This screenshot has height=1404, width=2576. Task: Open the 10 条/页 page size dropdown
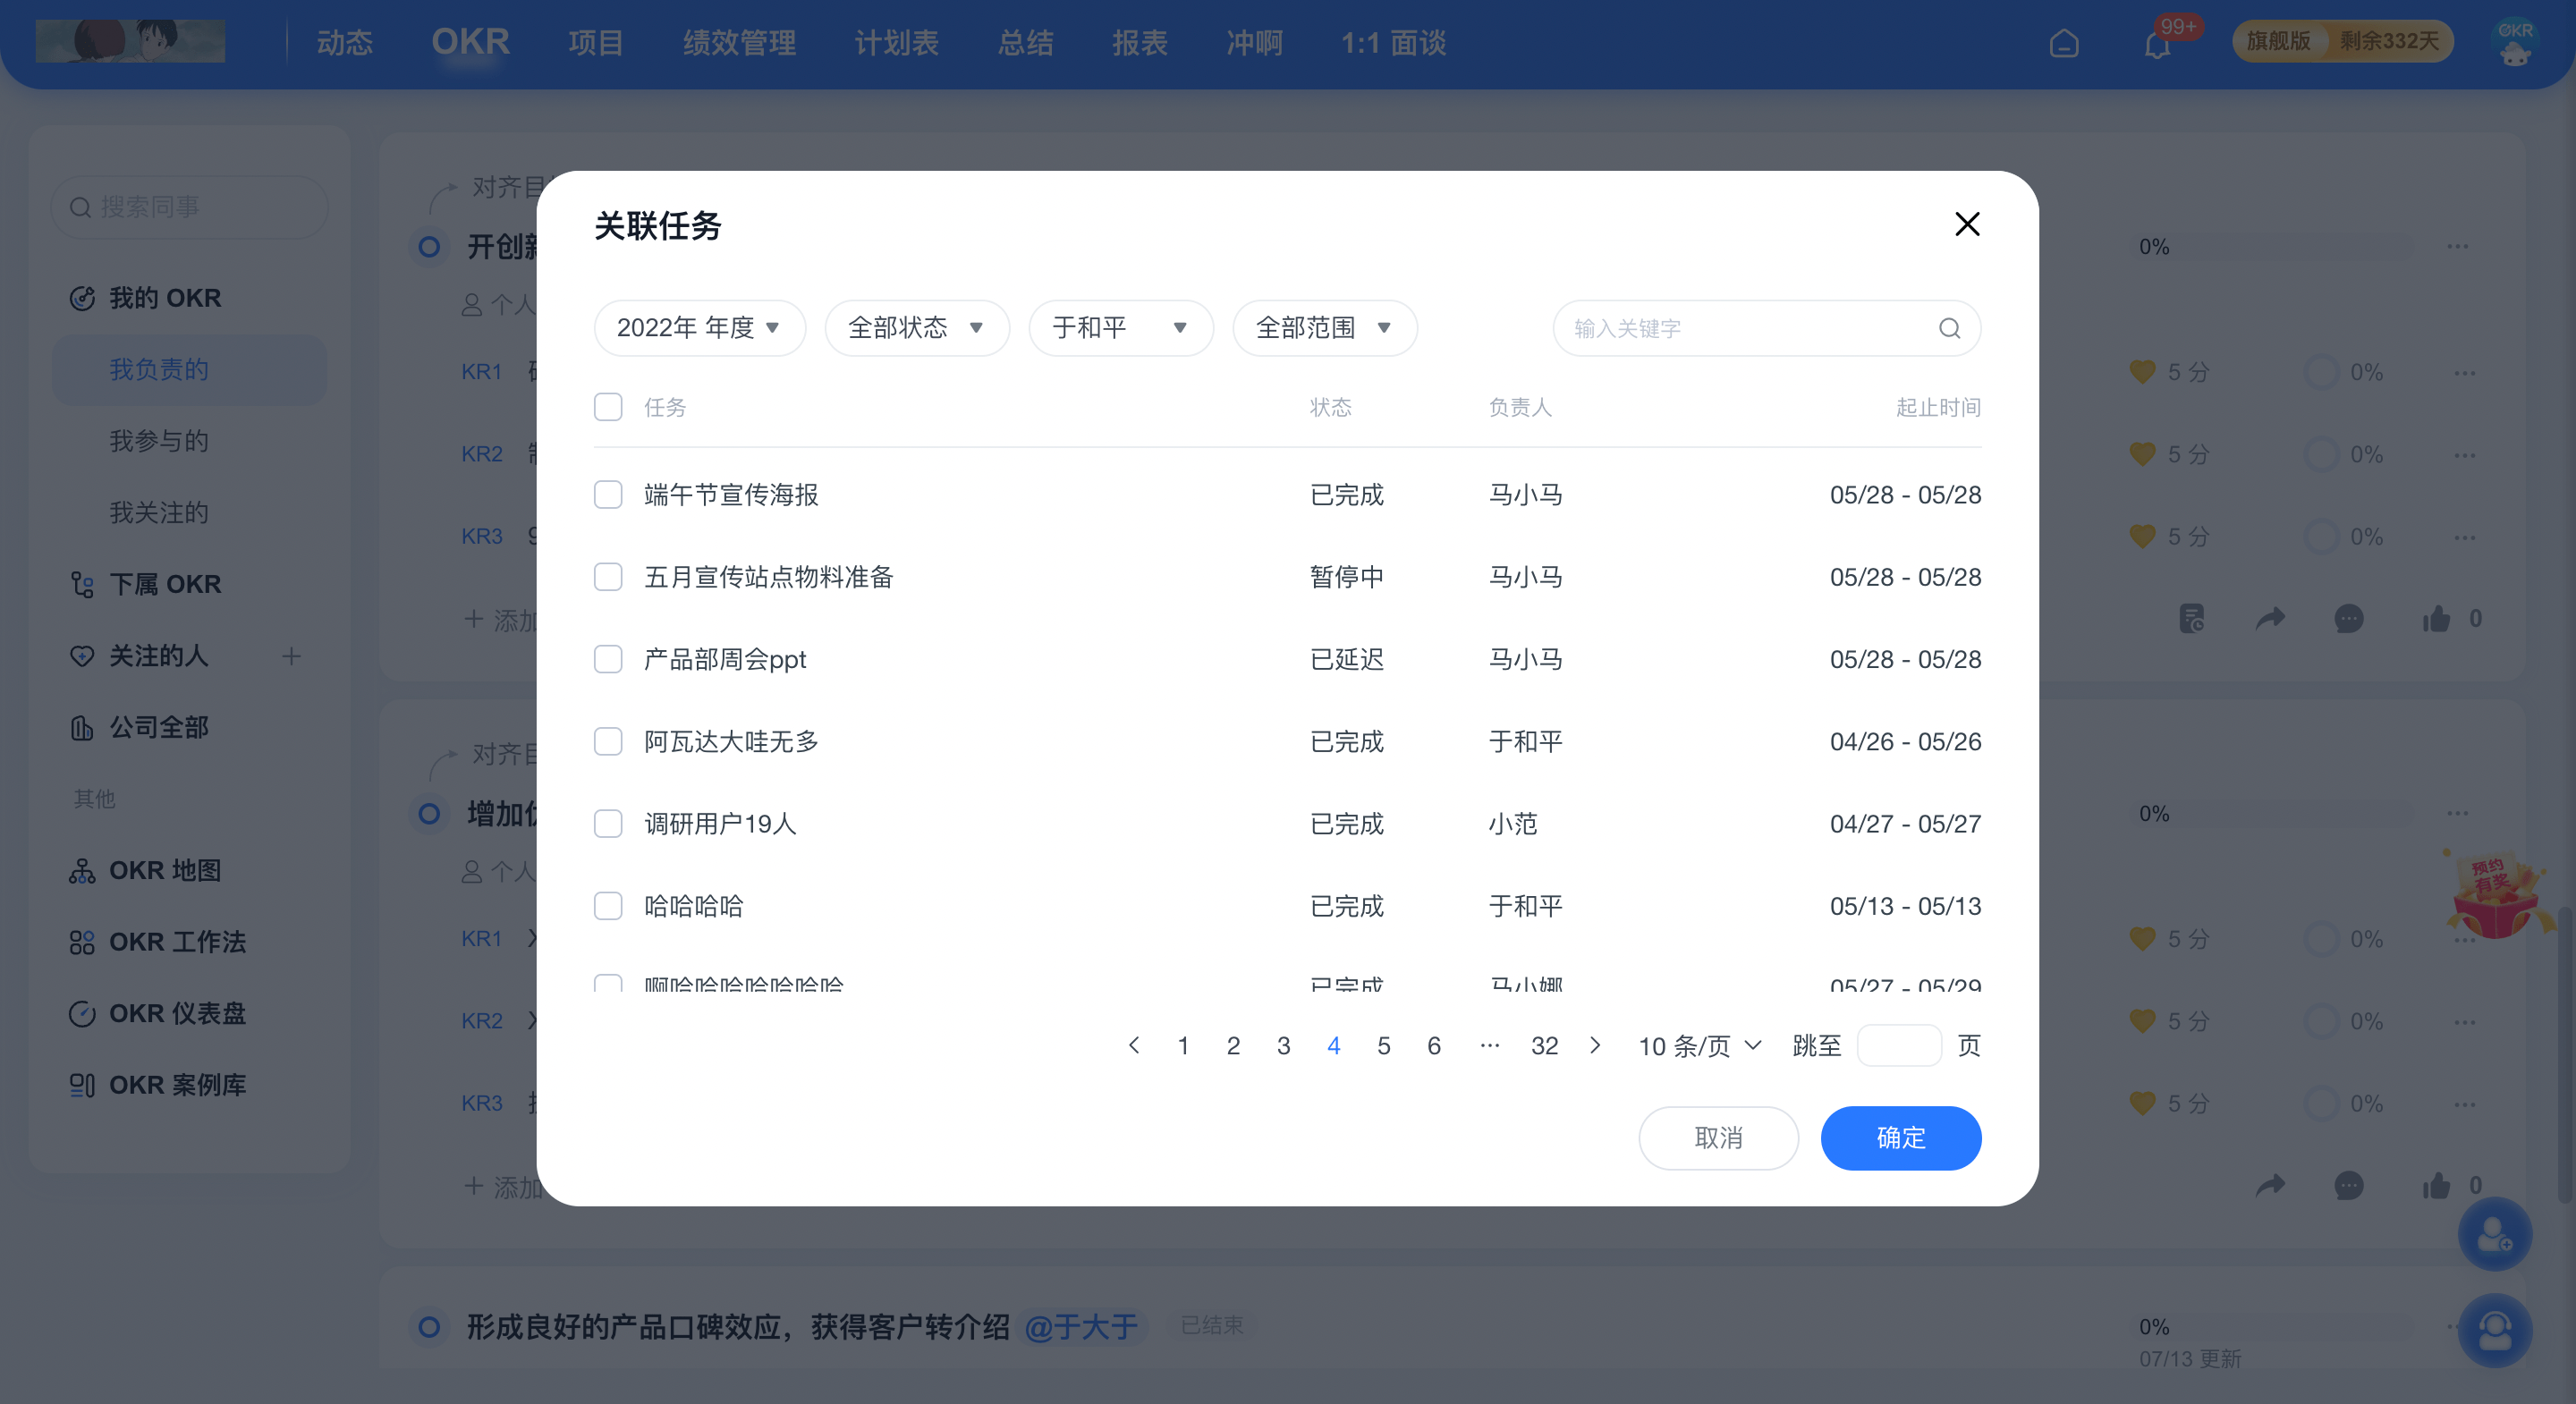[x=1699, y=1046]
